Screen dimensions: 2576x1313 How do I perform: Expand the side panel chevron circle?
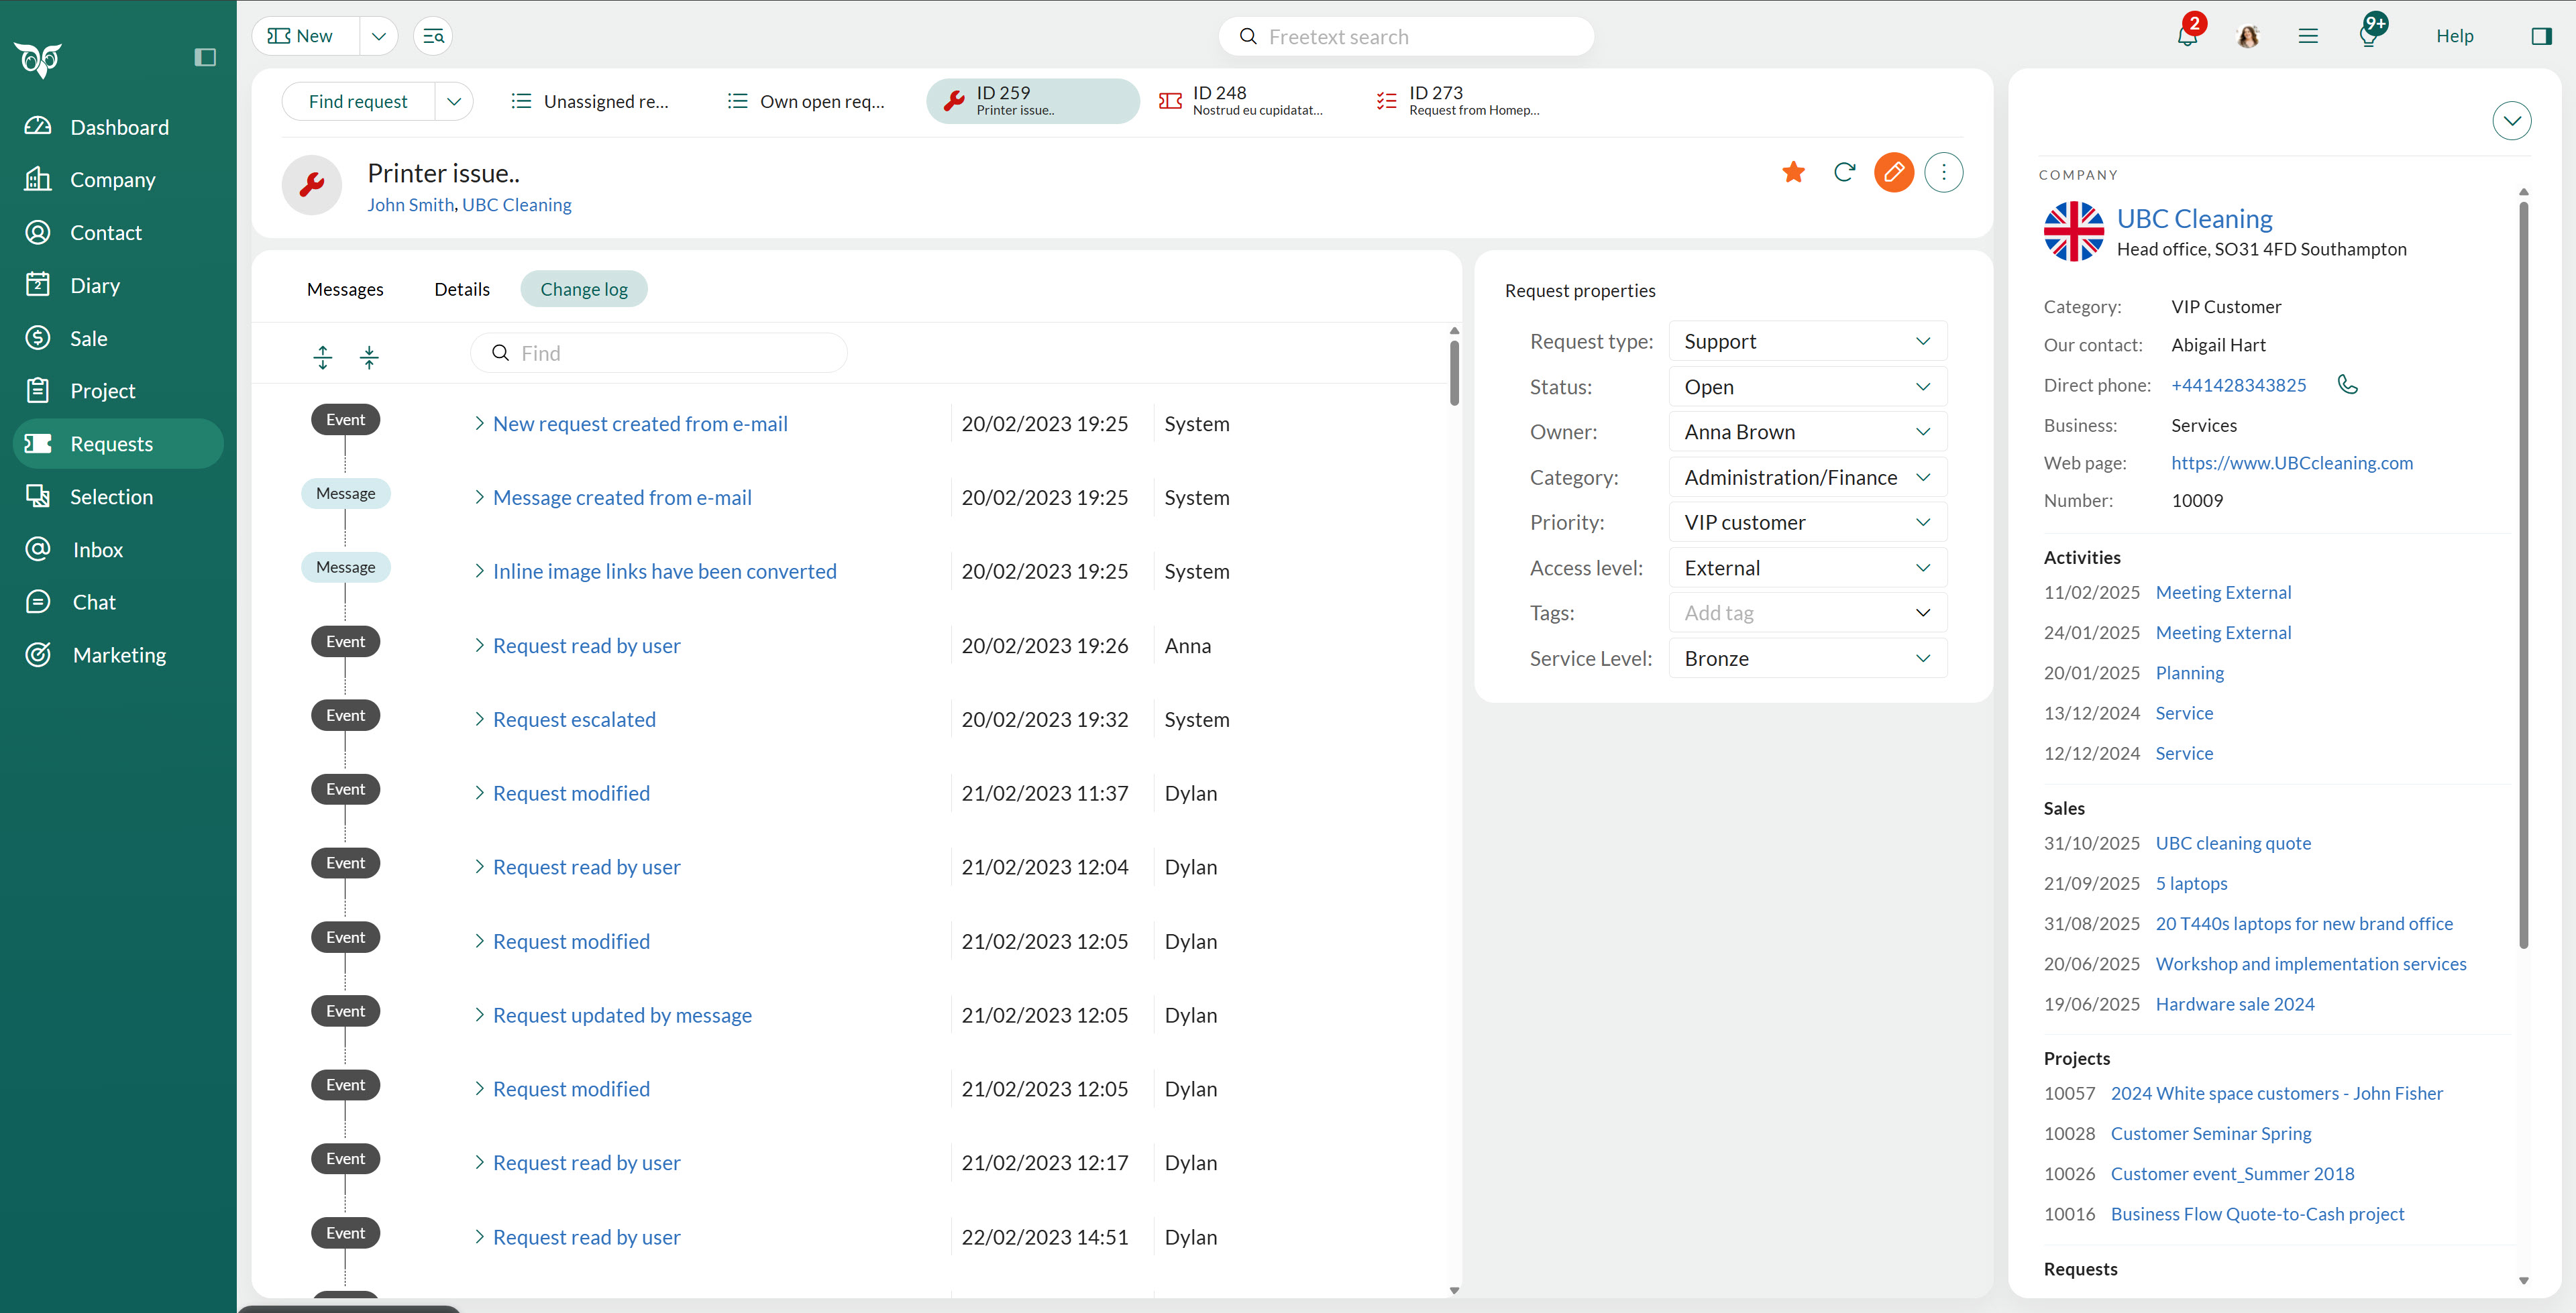[x=2511, y=121]
